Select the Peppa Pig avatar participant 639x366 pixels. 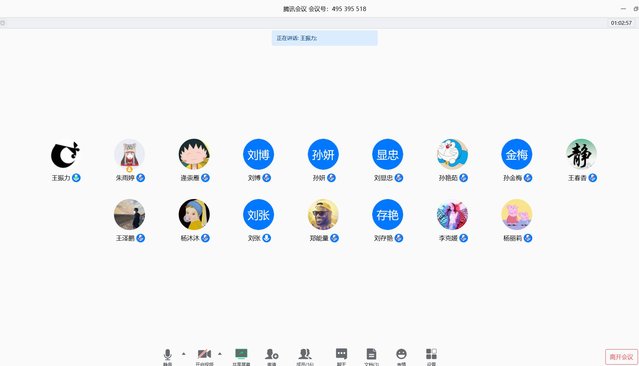click(517, 214)
